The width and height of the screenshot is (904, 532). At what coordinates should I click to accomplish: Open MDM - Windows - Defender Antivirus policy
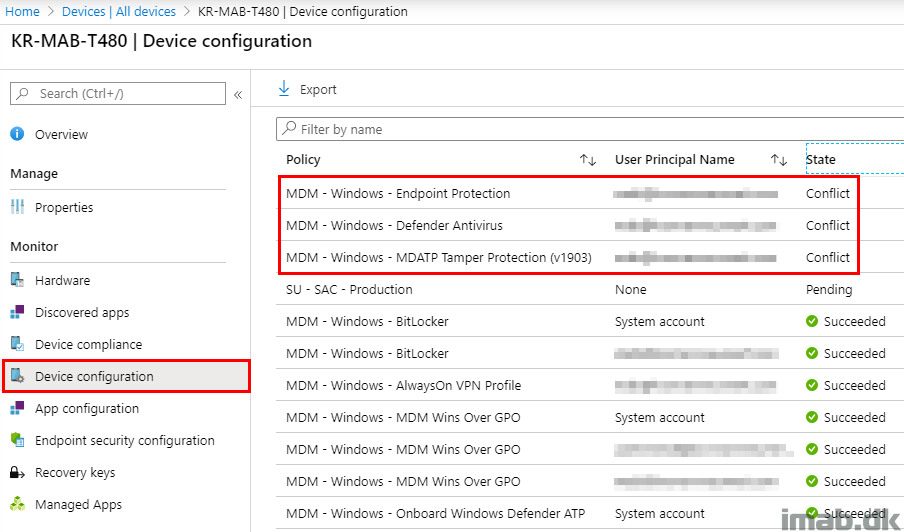point(394,225)
